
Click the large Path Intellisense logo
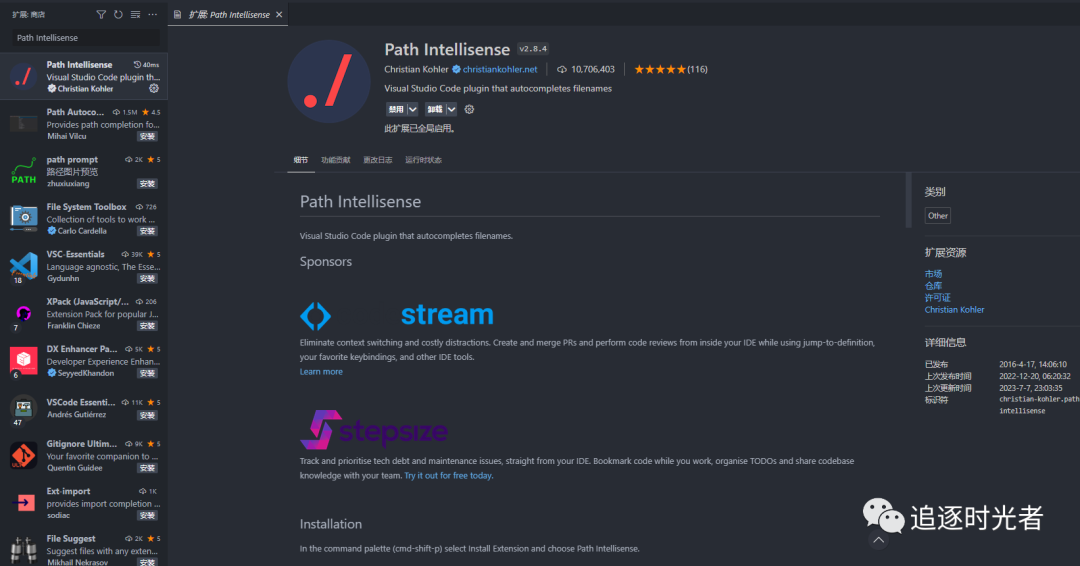(329, 81)
